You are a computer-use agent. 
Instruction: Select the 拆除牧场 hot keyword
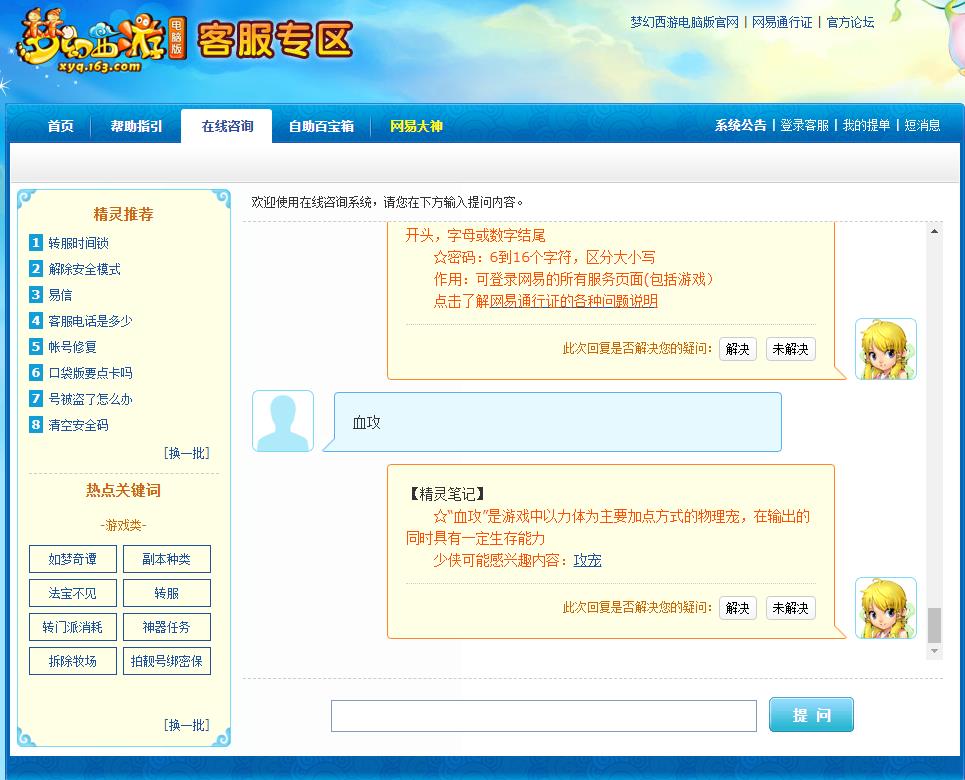[x=72, y=660]
